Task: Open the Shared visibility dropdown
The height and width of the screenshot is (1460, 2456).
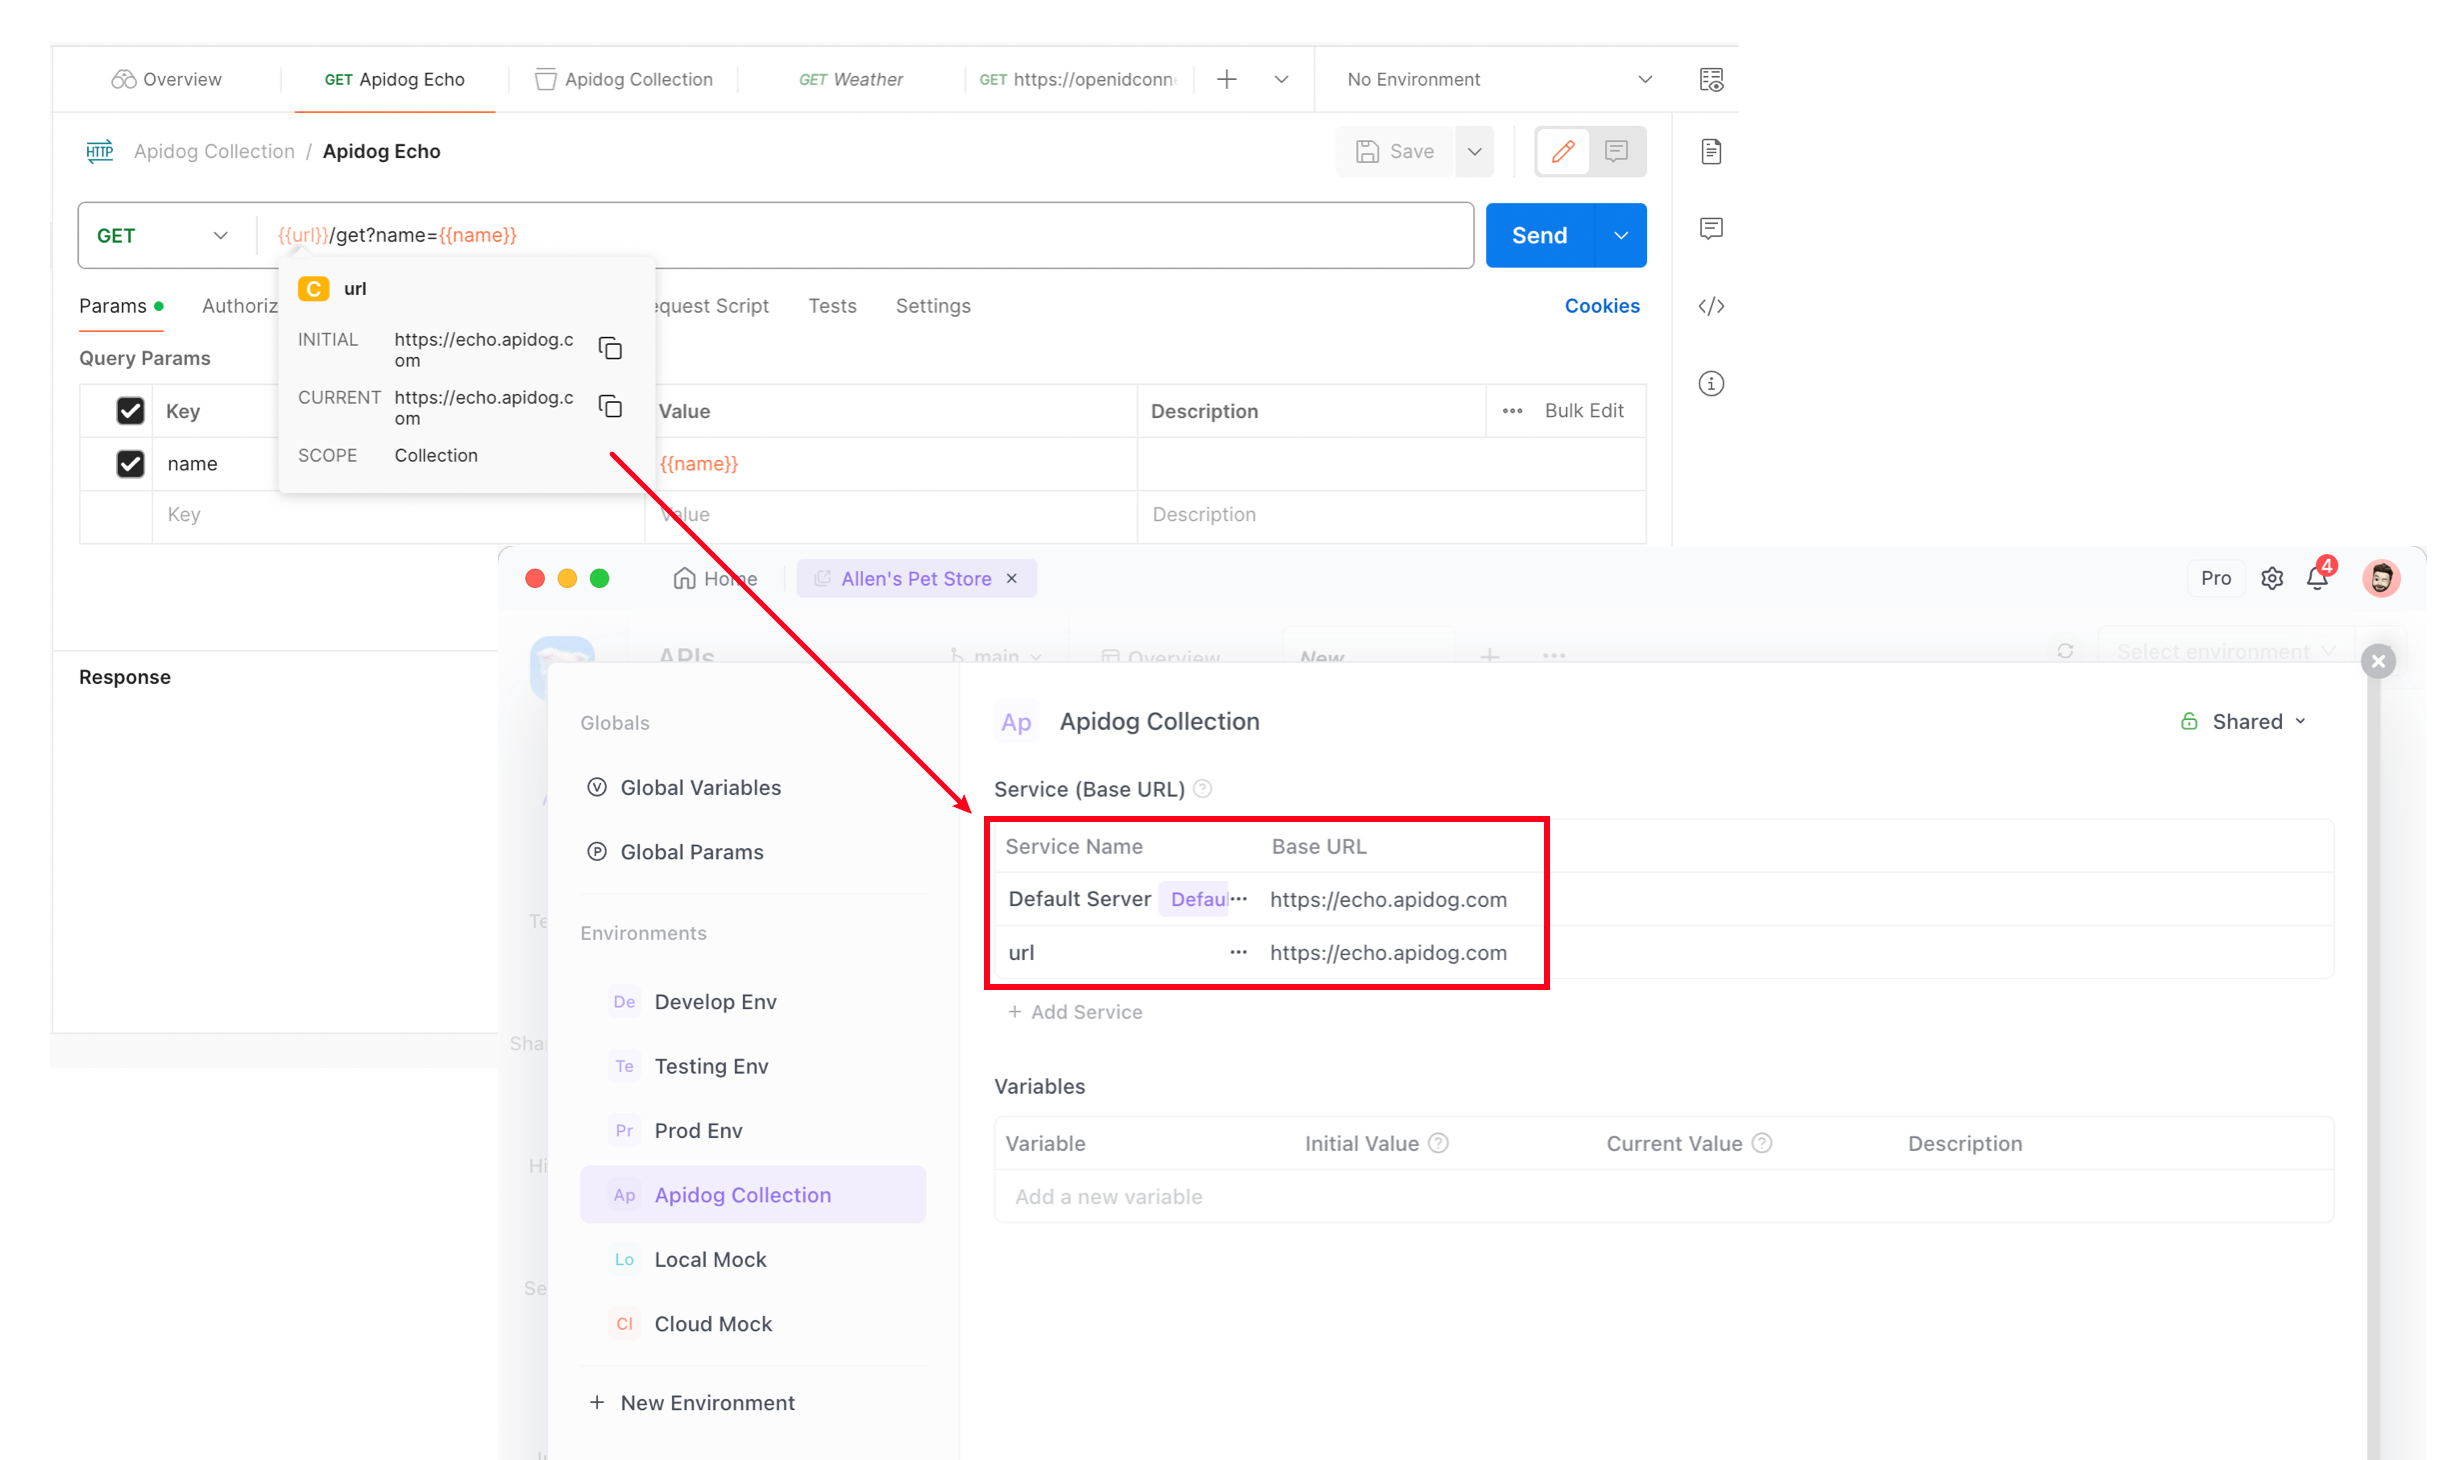Action: [2244, 722]
